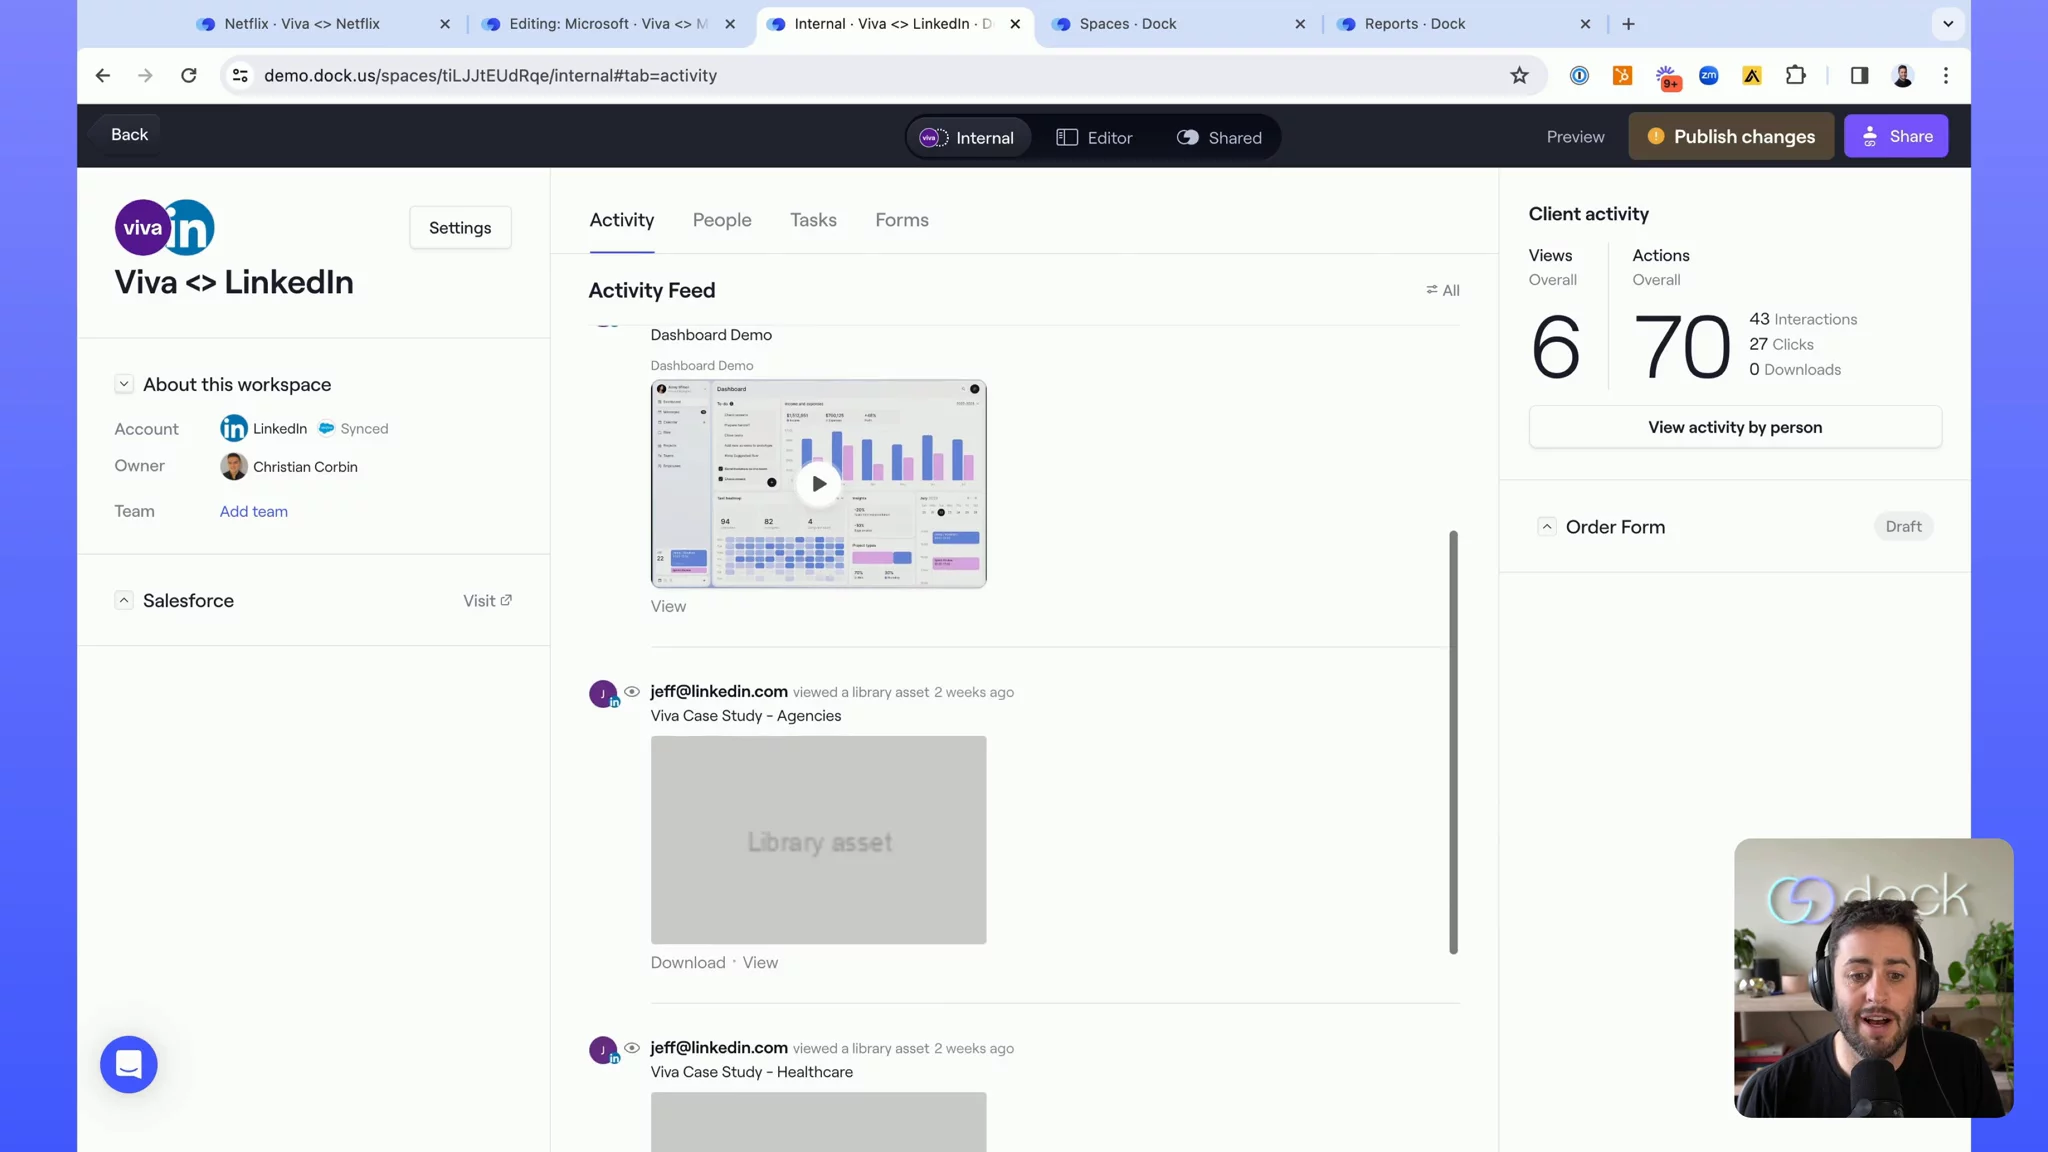The image size is (2048, 1152).
Task: Expand the Order Form section
Action: [x=1546, y=526]
